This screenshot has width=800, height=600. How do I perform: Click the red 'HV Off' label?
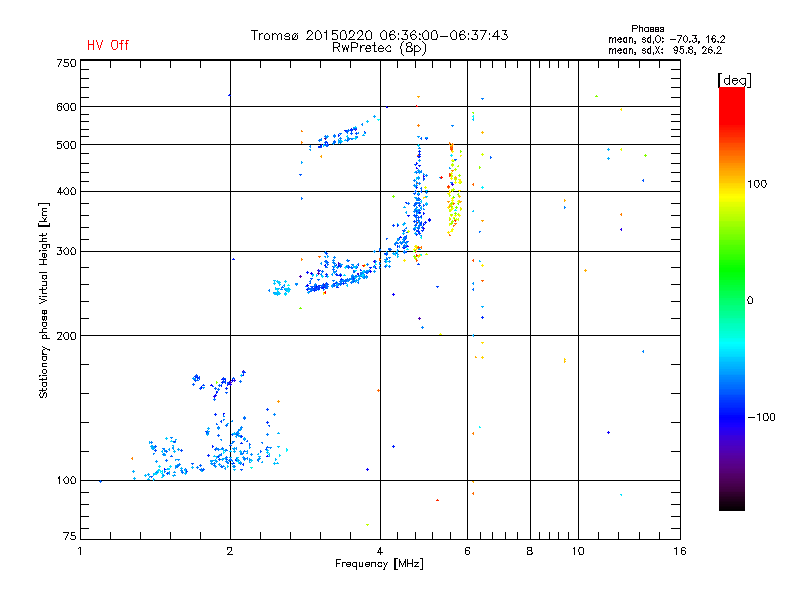coord(108,45)
